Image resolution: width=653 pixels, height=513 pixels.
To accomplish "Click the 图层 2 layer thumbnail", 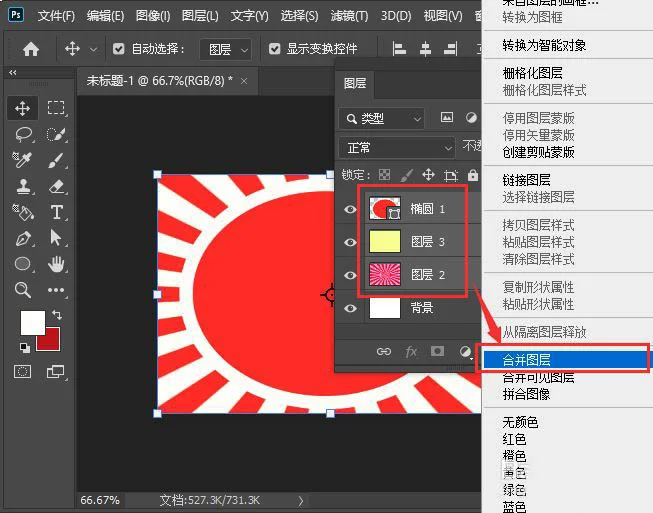I will [385, 274].
